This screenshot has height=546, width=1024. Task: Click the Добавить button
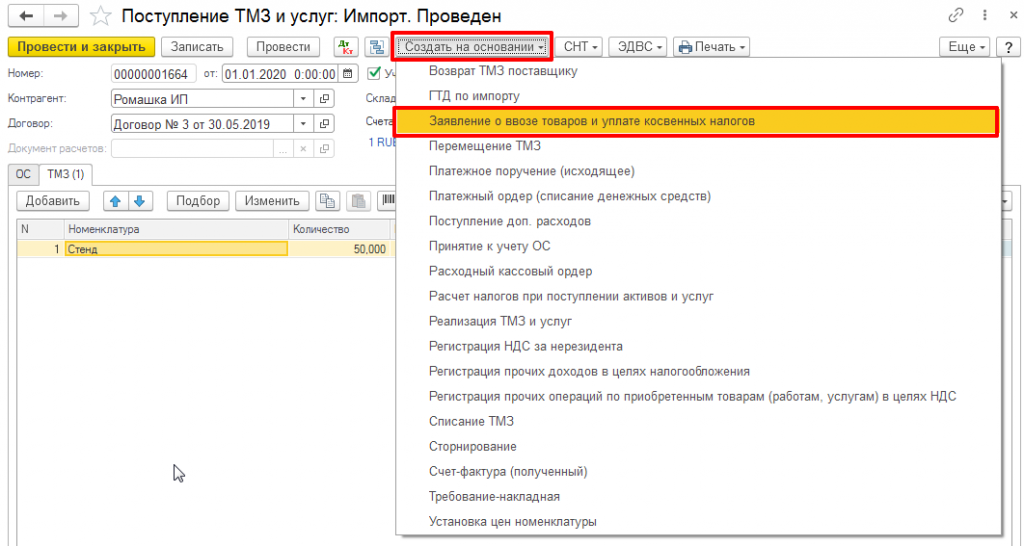coord(53,201)
